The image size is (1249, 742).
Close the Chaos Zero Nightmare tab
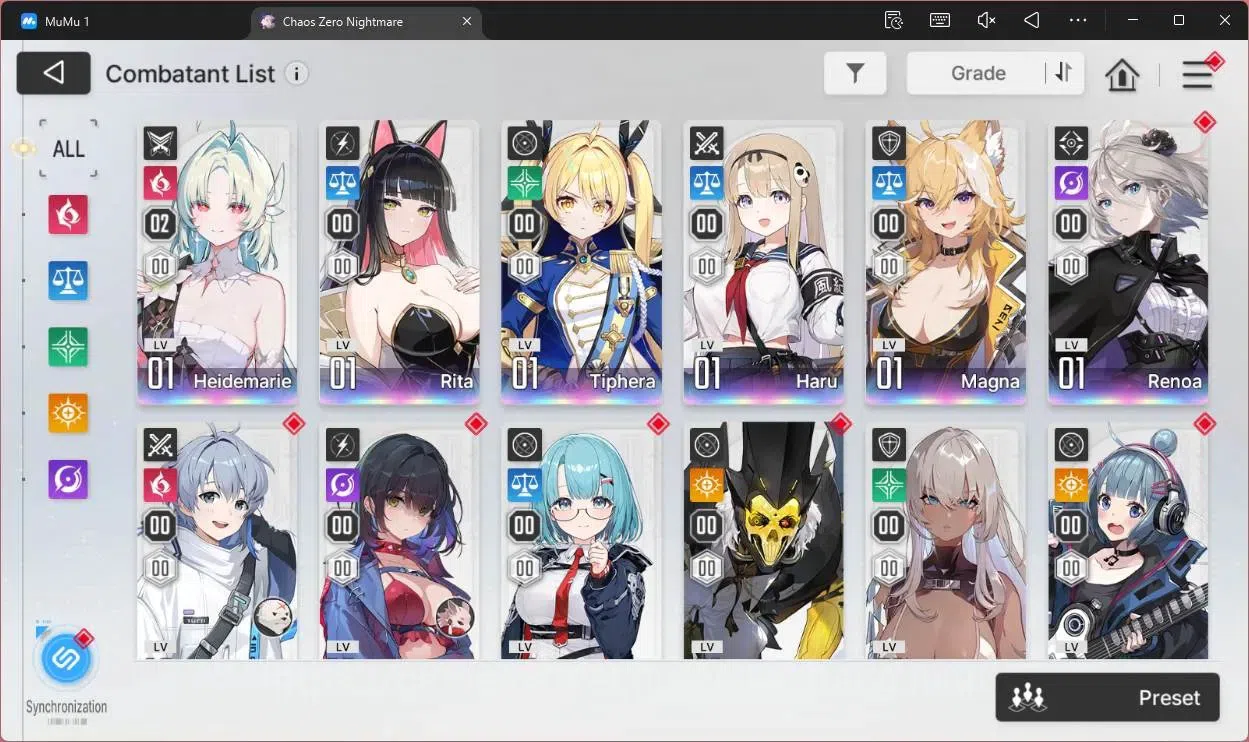pyautogui.click(x=467, y=21)
